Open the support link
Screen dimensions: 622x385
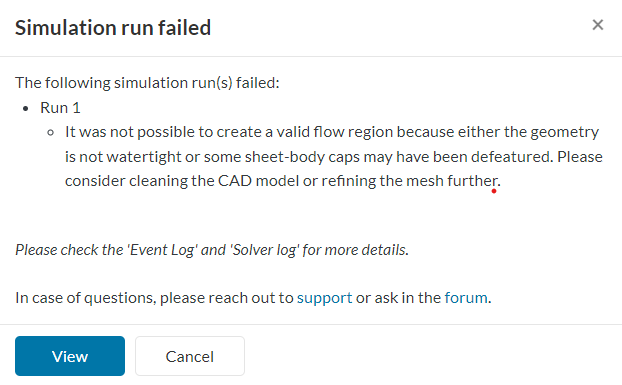click(324, 298)
